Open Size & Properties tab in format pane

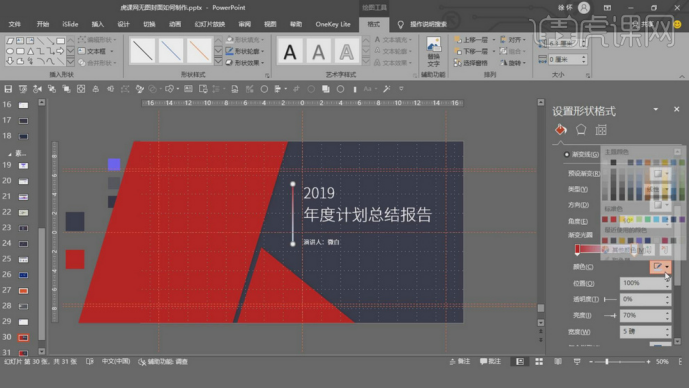pyautogui.click(x=601, y=130)
